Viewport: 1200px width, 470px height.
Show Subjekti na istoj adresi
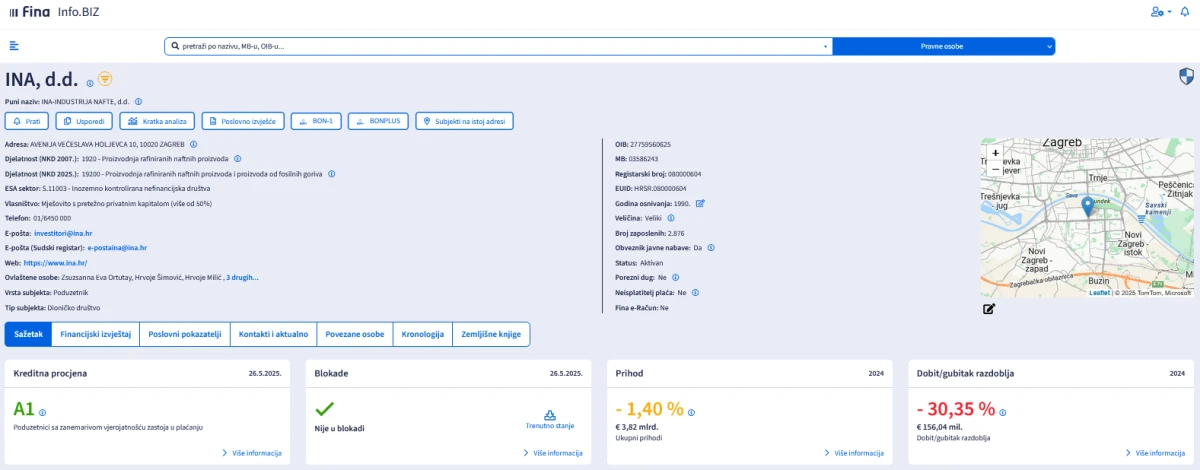[x=464, y=121]
